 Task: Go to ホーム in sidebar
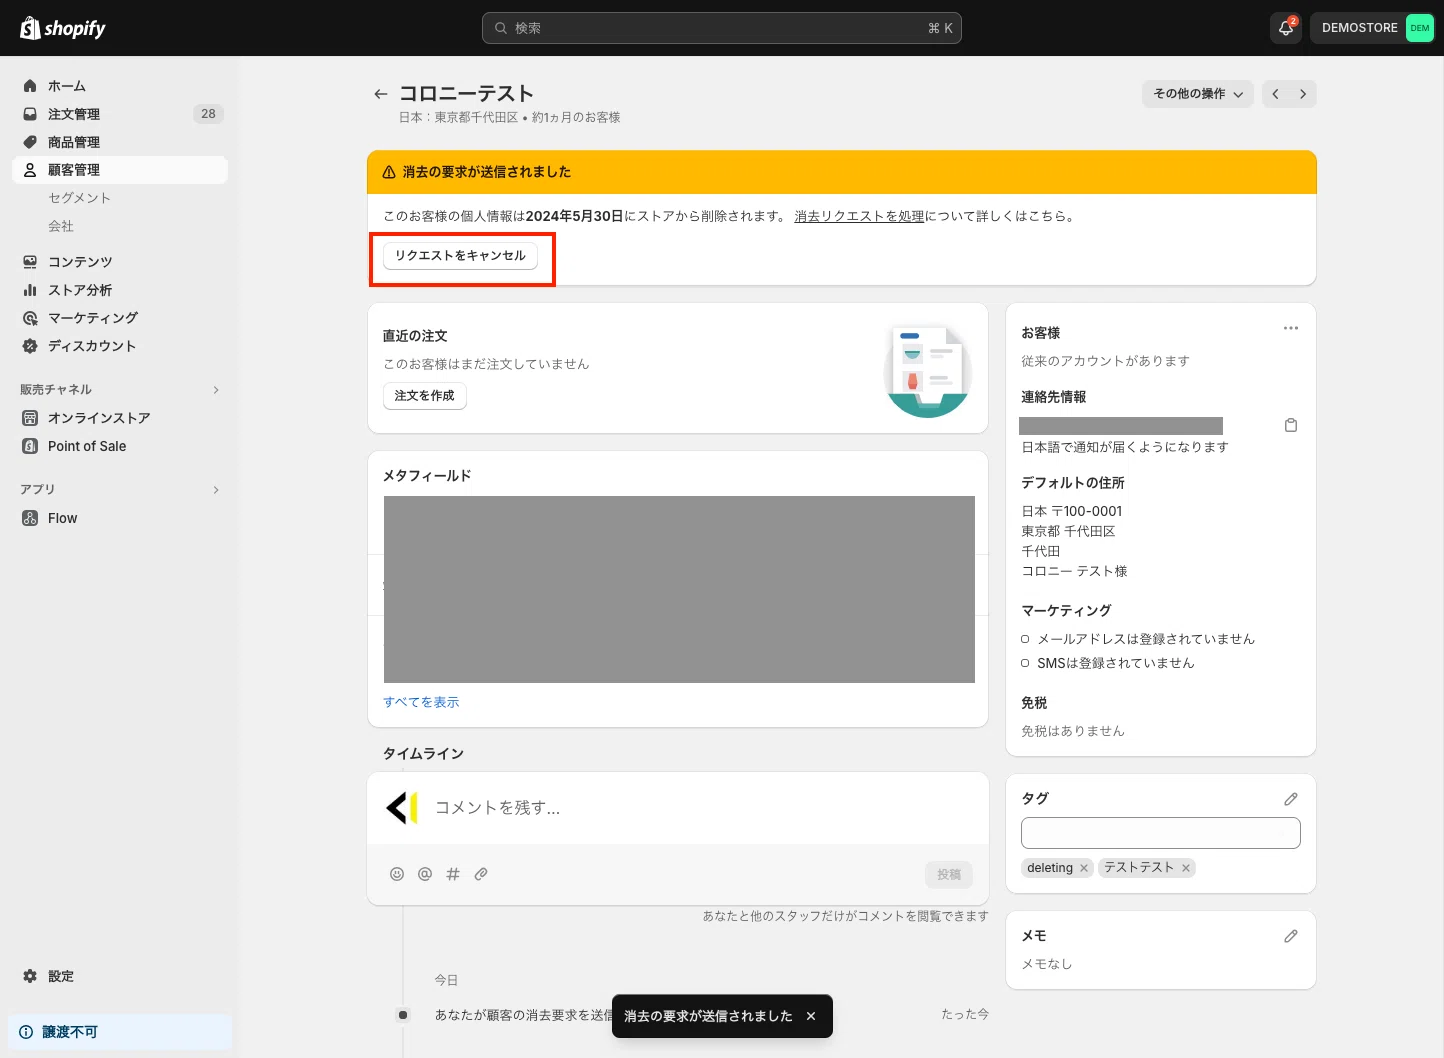click(x=120, y=86)
